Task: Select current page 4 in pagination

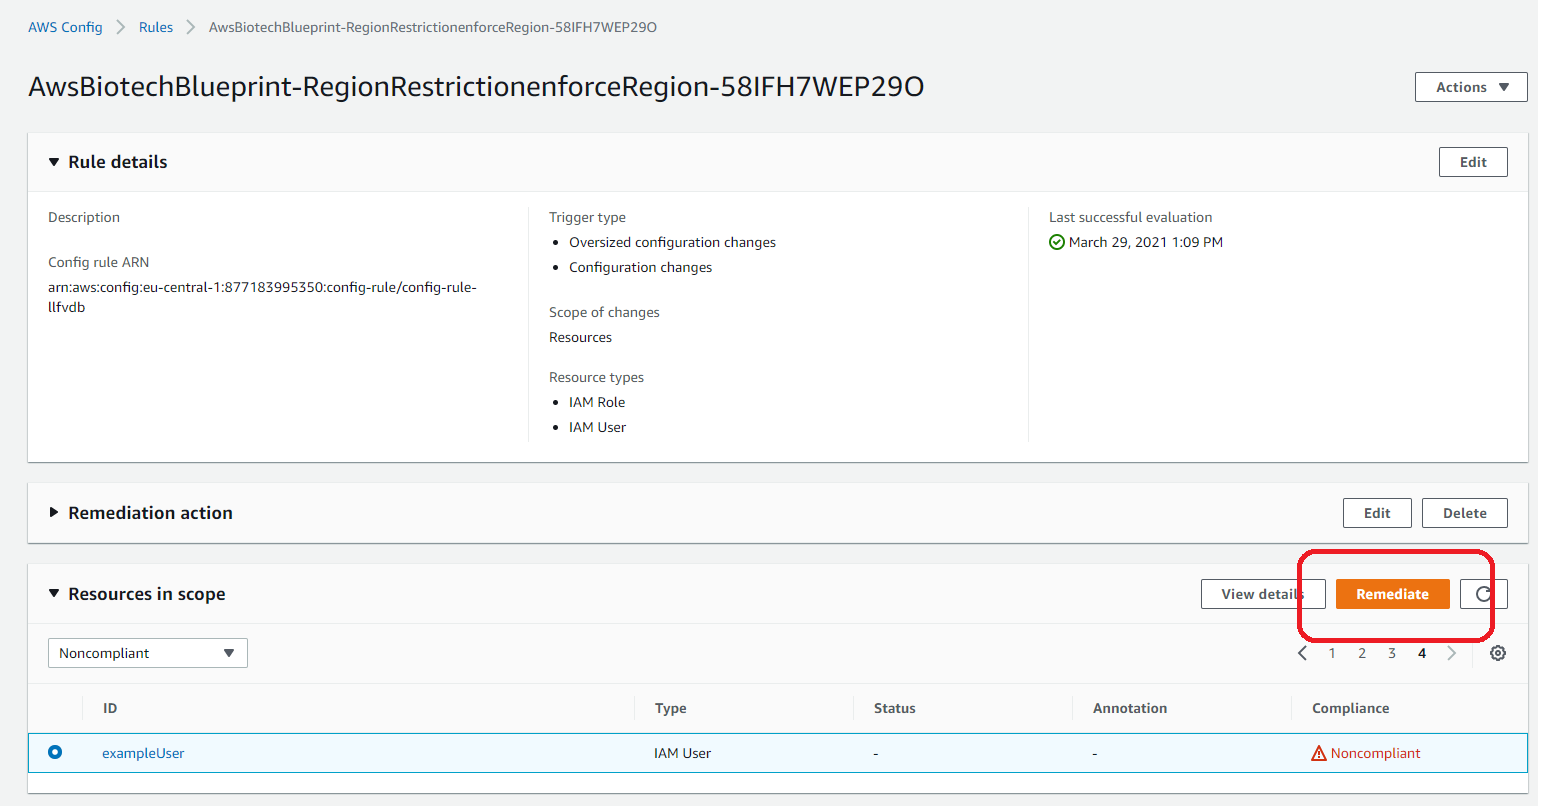Action: (x=1422, y=653)
